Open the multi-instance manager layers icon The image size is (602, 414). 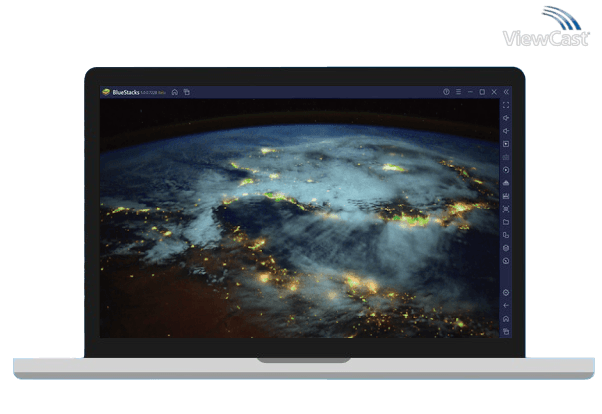click(506, 248)
